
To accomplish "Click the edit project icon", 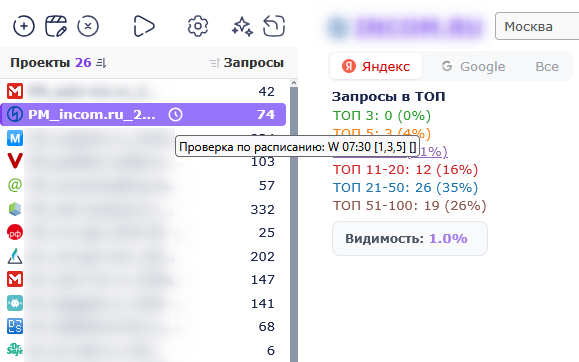I will point(56,26).
